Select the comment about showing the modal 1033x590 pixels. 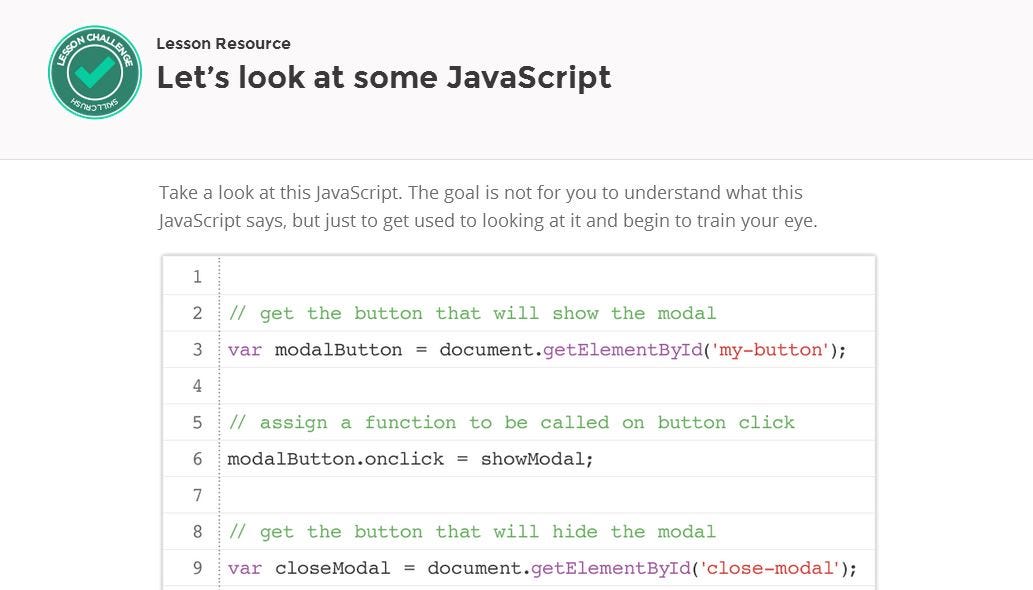[x=472, y=313]
